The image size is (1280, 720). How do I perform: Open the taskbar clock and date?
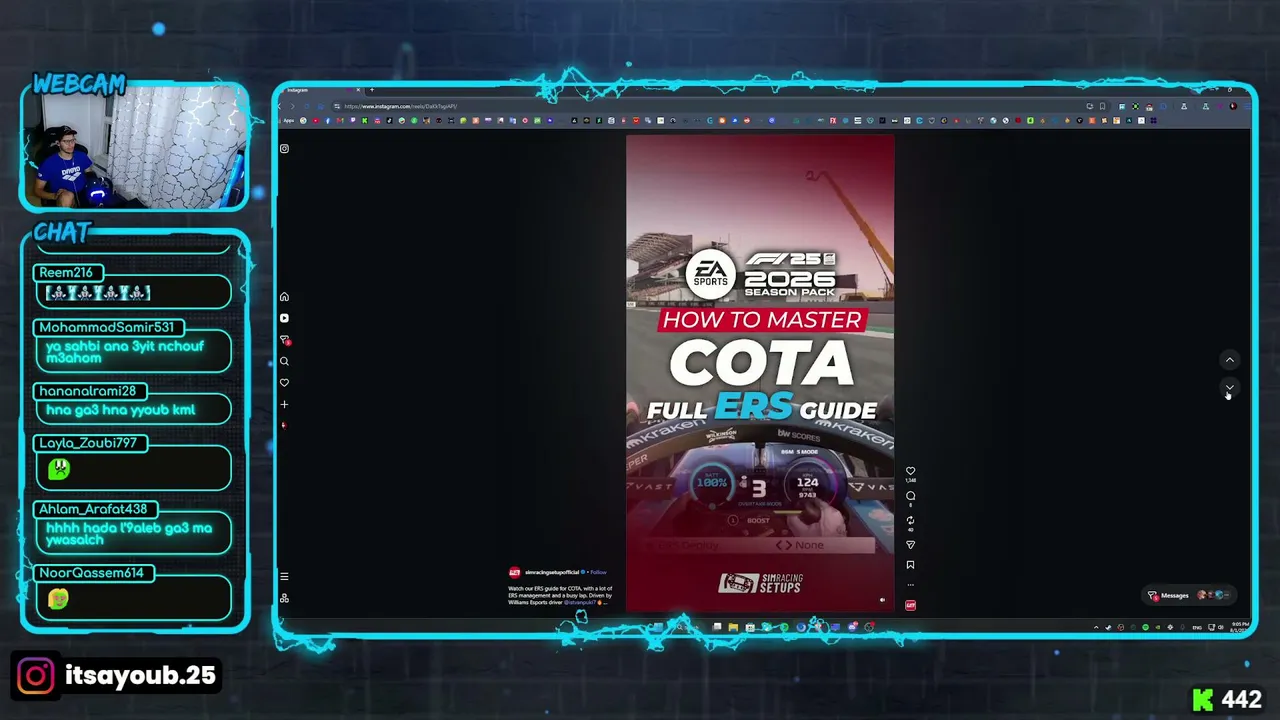(1241, 627)
